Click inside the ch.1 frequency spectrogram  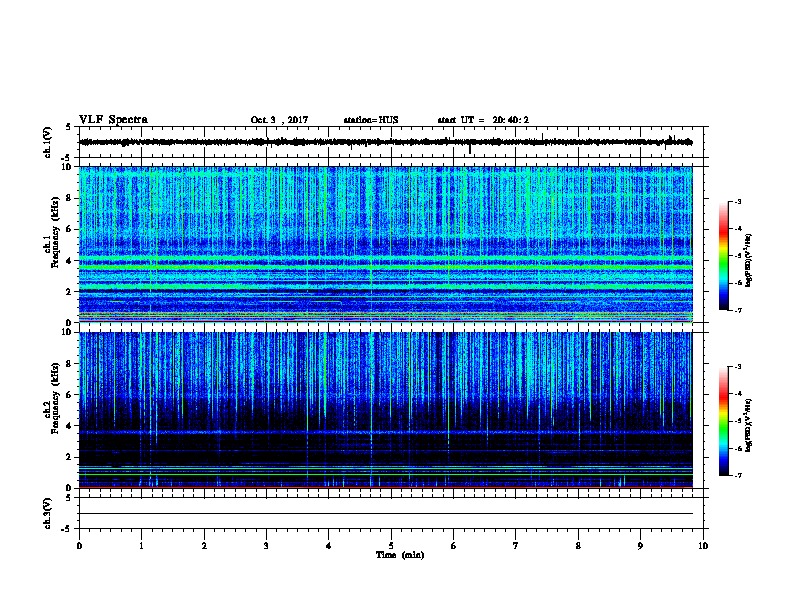386,244
